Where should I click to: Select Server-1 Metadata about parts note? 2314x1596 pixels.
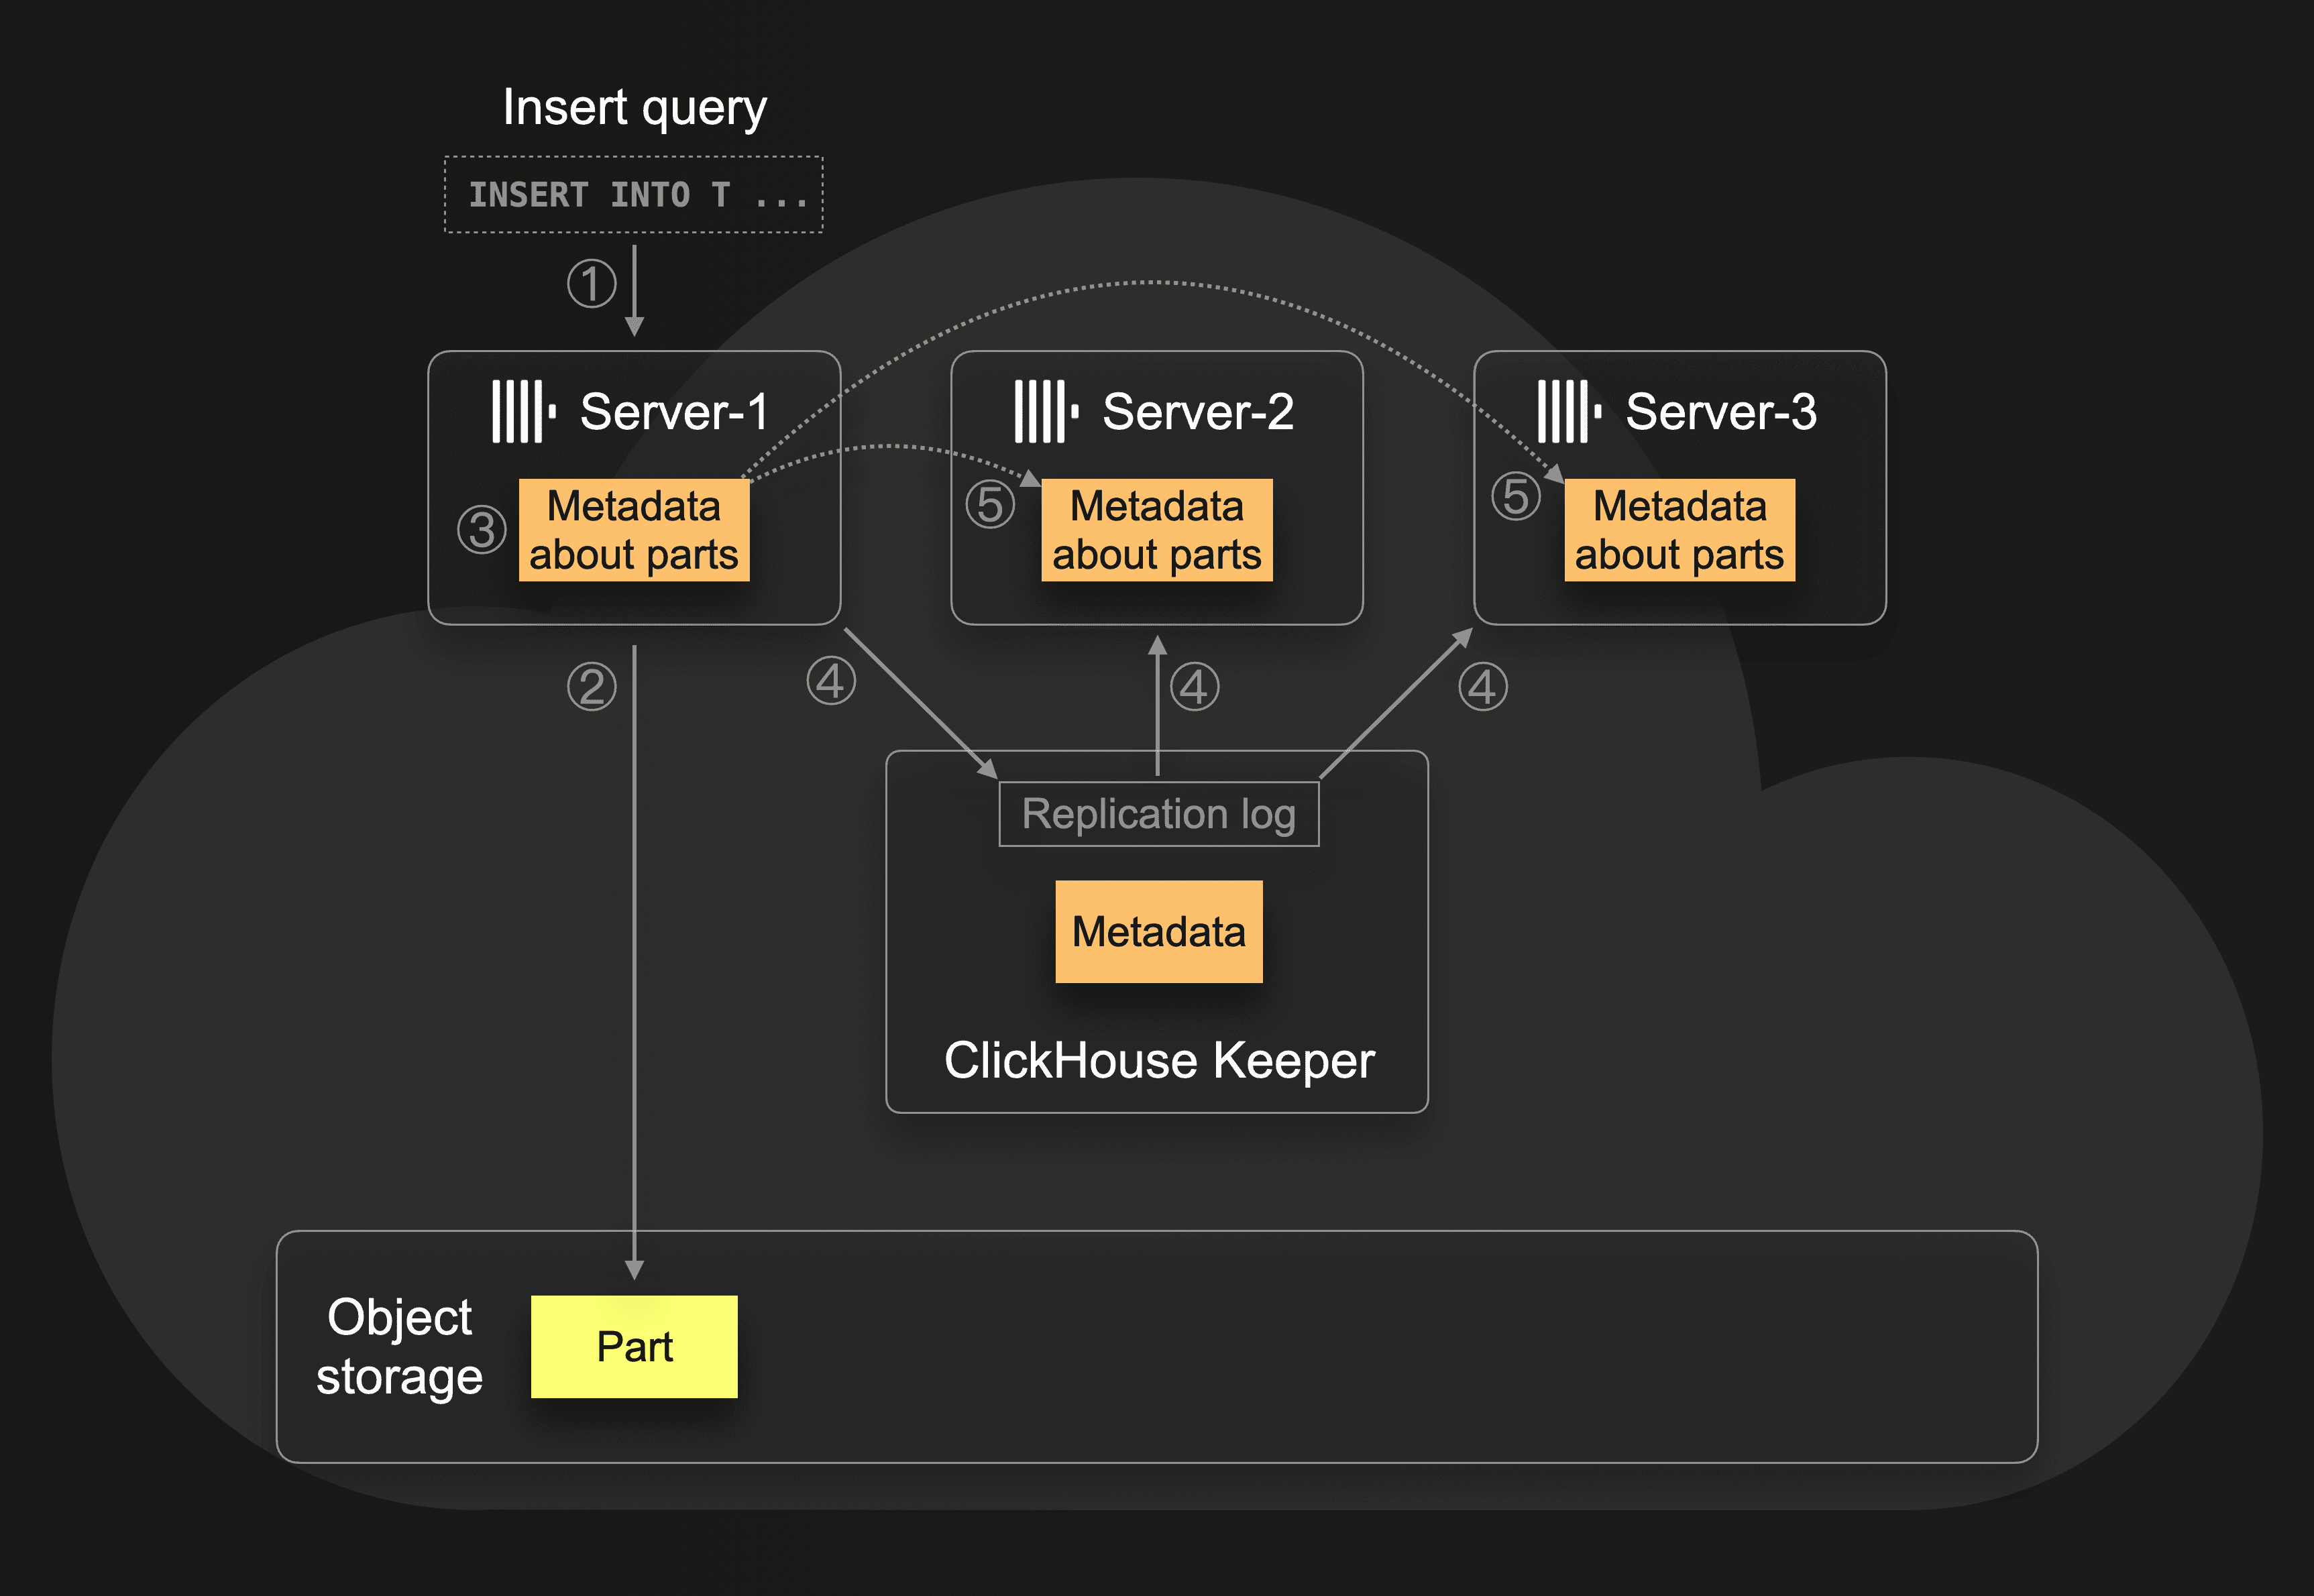tap(634, 530)
